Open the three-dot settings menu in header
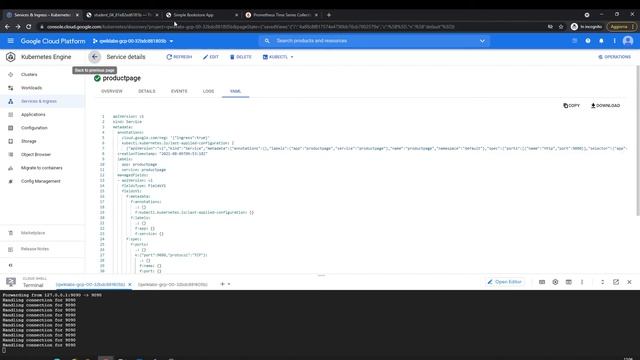The width and height of the screenshot is (640, 360). (614, 41)
